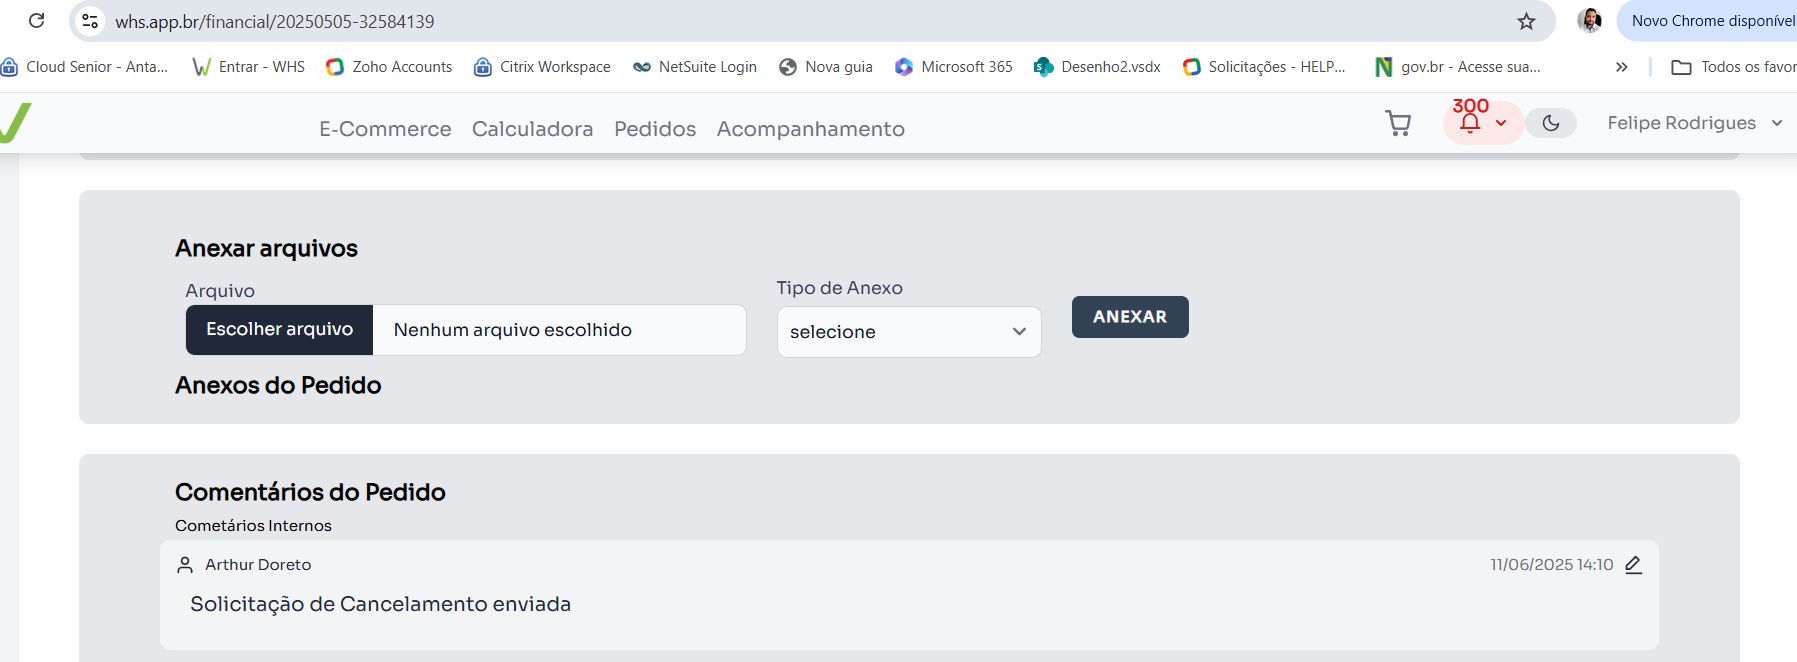Open site information icon in address bar
Image resolution: width=1797 pixels, height=662 pixels.
[90, 21]
